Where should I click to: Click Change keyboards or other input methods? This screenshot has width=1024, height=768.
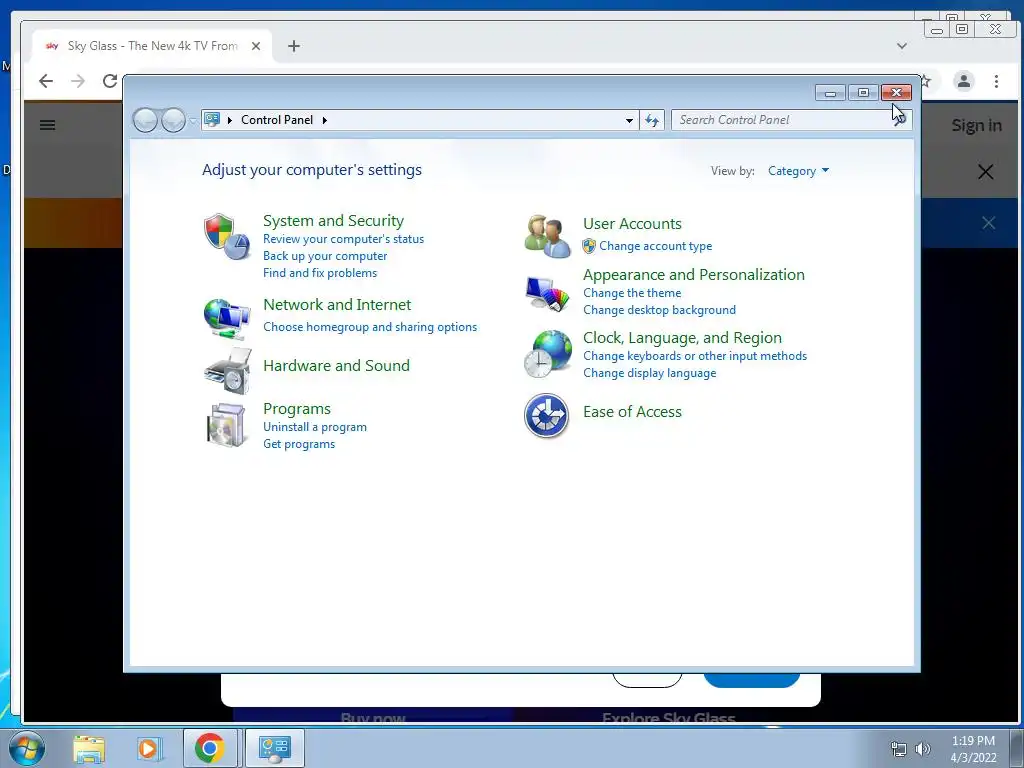click(695, 356)
